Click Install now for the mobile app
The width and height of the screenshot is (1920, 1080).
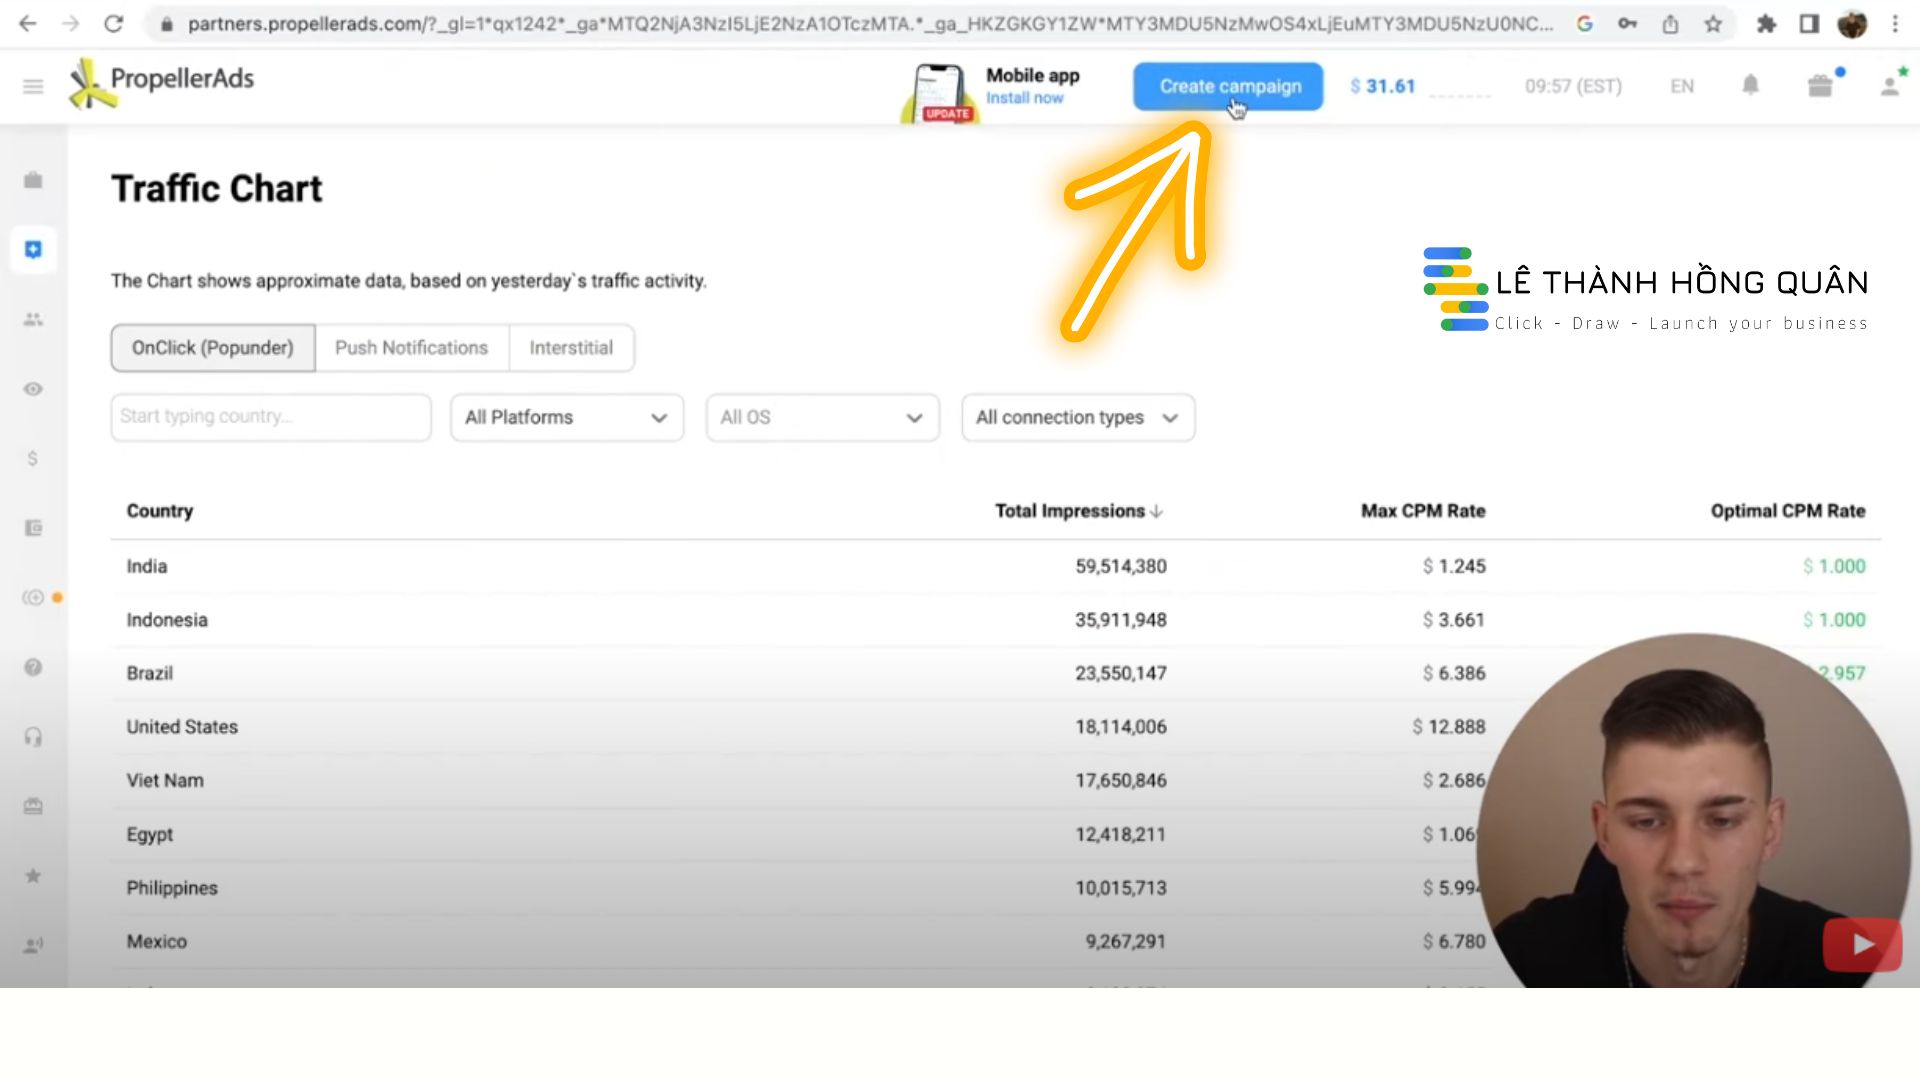pyautogui.click(x=1024, y=98)
